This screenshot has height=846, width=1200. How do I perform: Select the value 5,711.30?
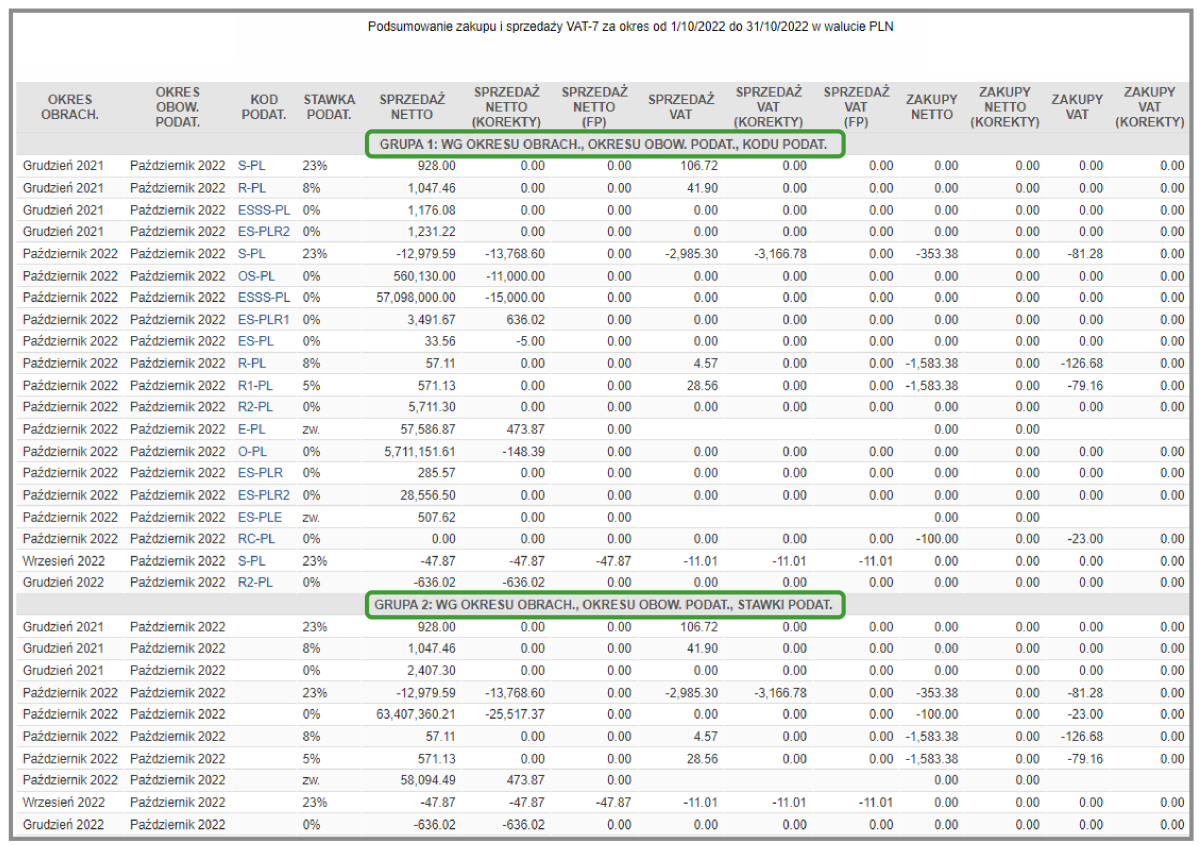click(x=432, y=408)
